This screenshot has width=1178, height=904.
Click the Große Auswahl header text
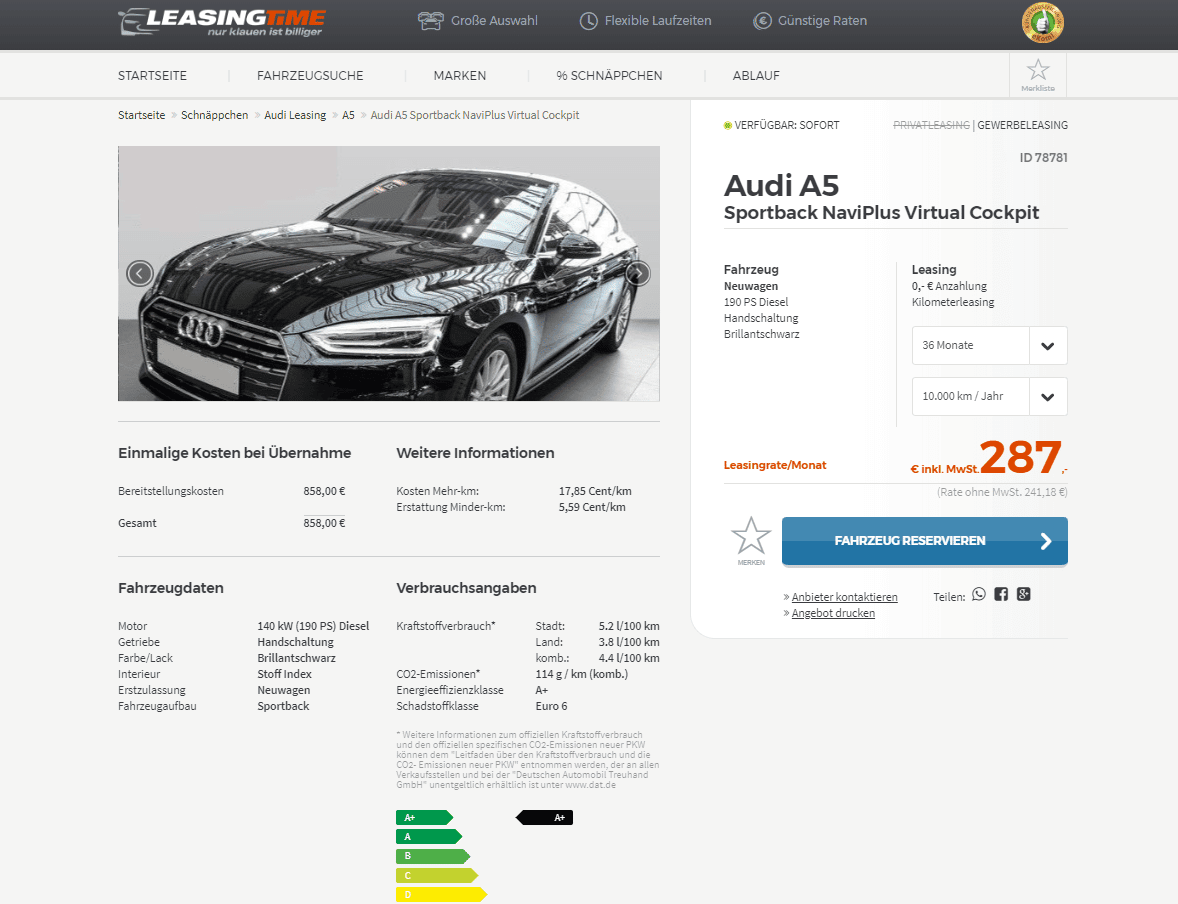(x=494, y=21)
